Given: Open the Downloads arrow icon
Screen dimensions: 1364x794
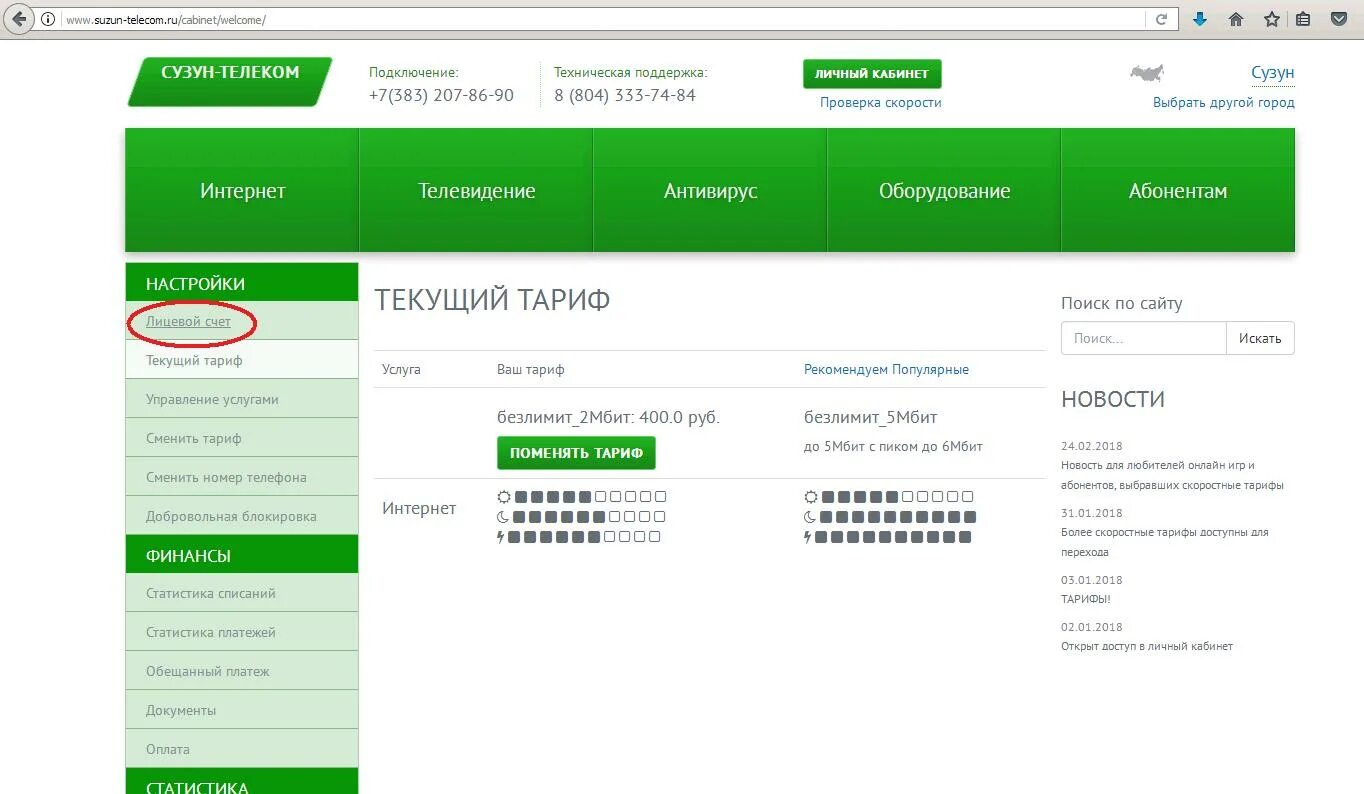Looking at the screenshot, I should tap(1198, 18).
